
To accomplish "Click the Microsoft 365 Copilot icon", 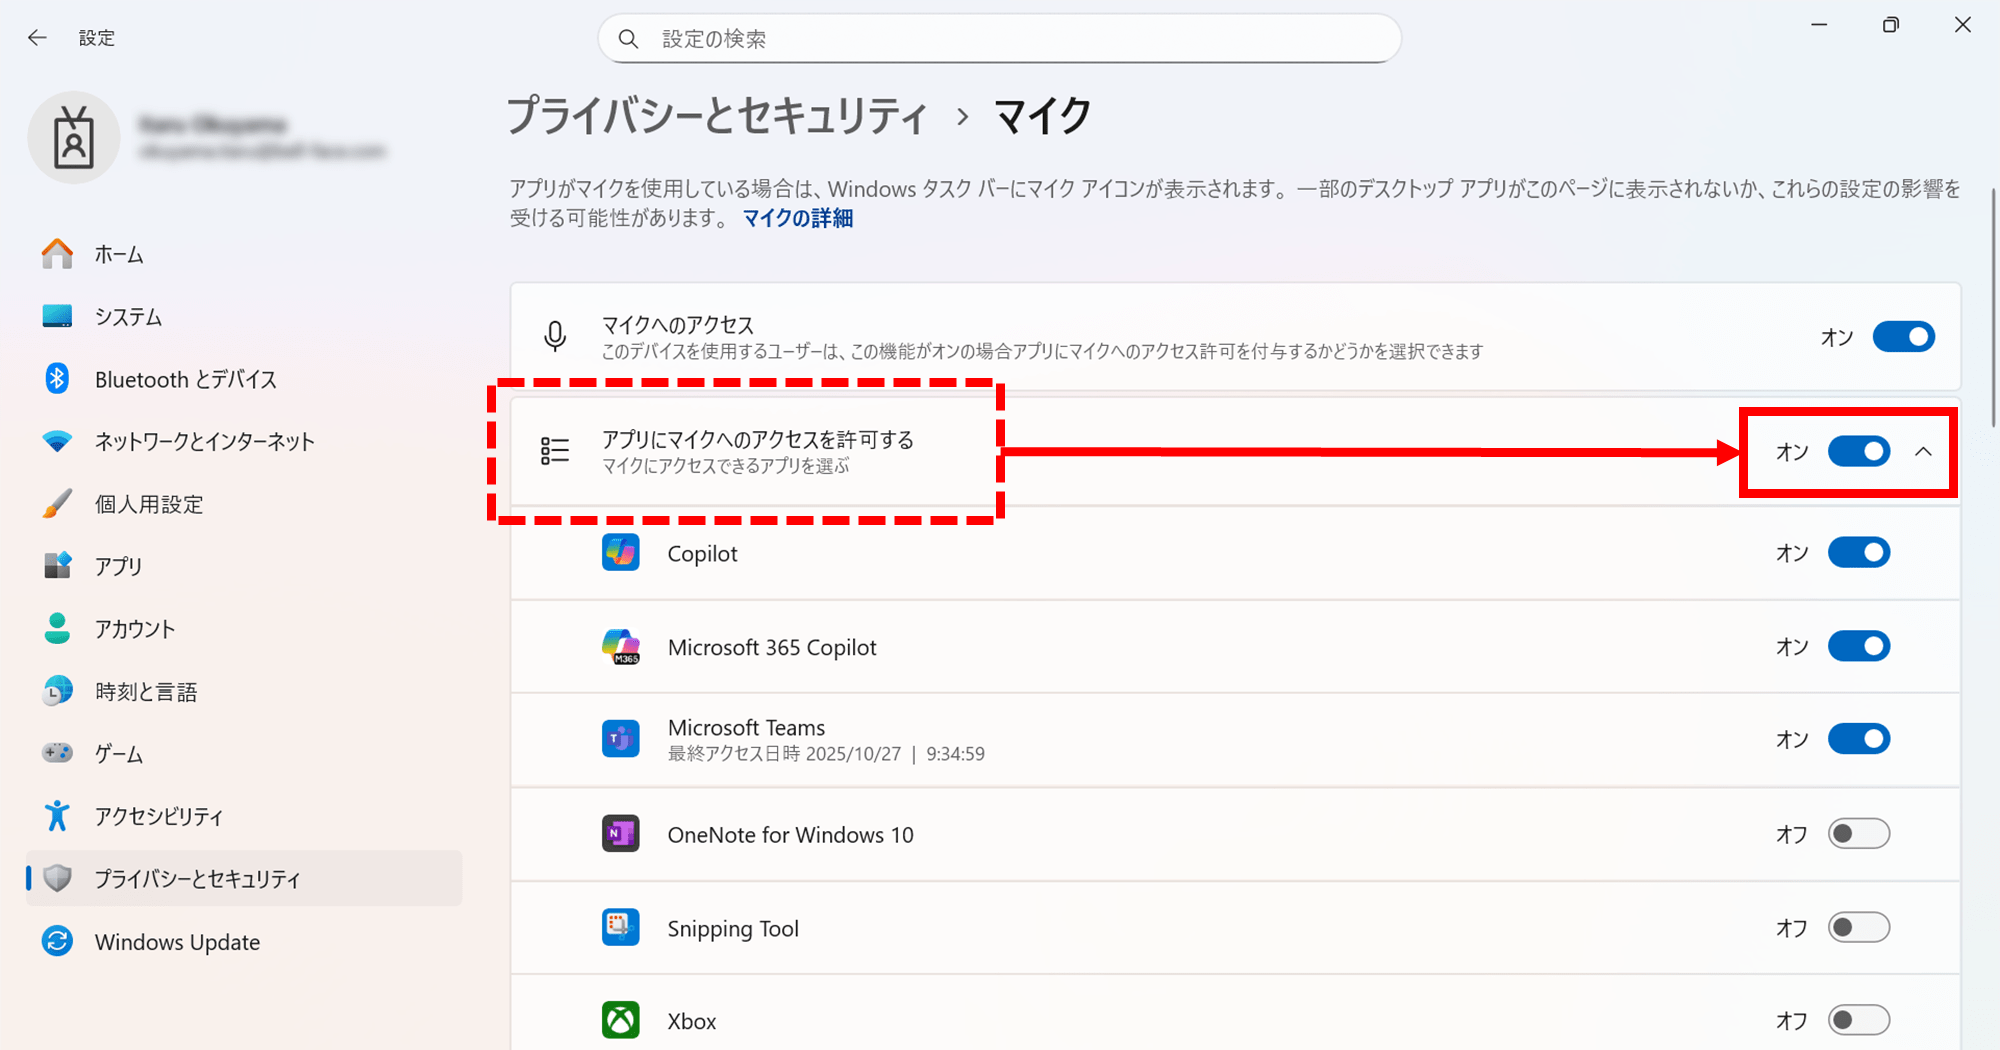I will (x=620, y=647).
